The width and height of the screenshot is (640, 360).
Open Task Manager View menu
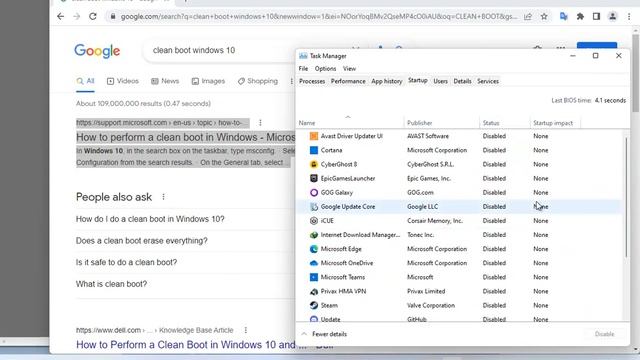click(349, 69)
